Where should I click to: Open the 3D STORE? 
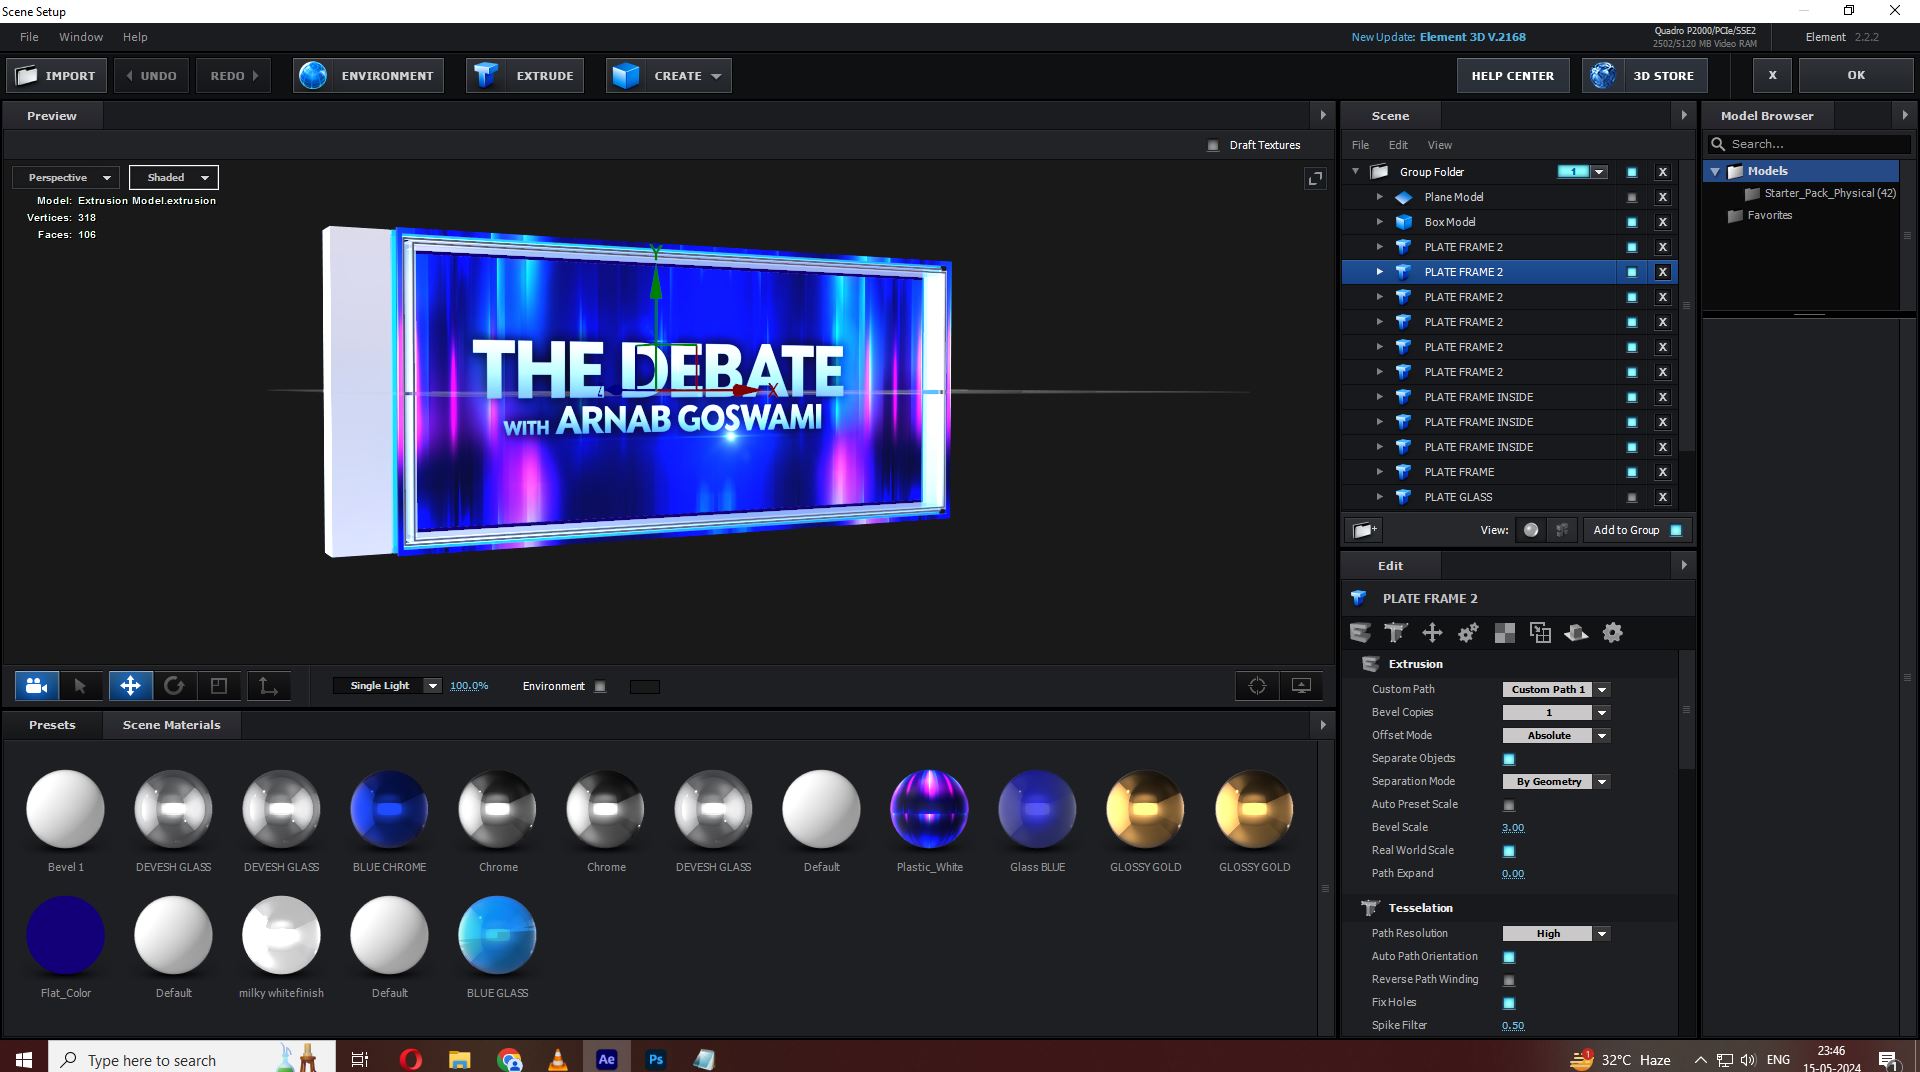coord(1645,76)
